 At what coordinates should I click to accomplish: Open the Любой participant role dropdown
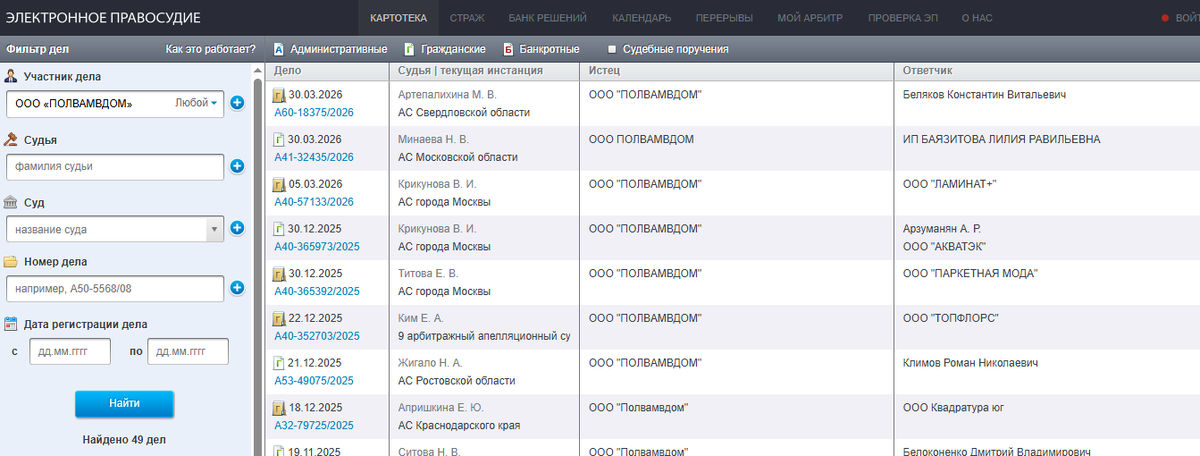(196, 103)
